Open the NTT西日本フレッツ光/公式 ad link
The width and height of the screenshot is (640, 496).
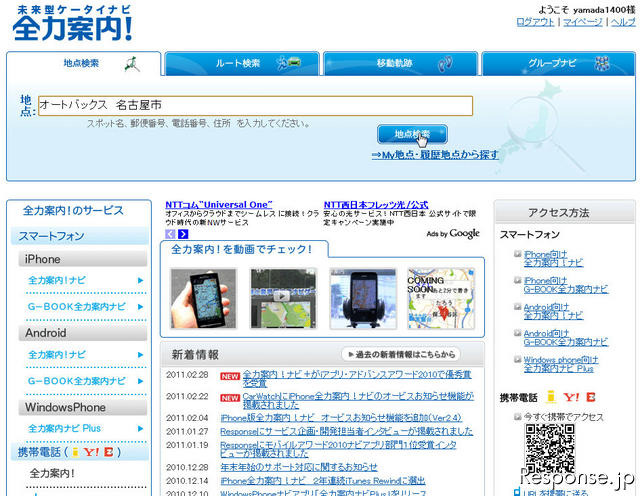click(376, 205)
